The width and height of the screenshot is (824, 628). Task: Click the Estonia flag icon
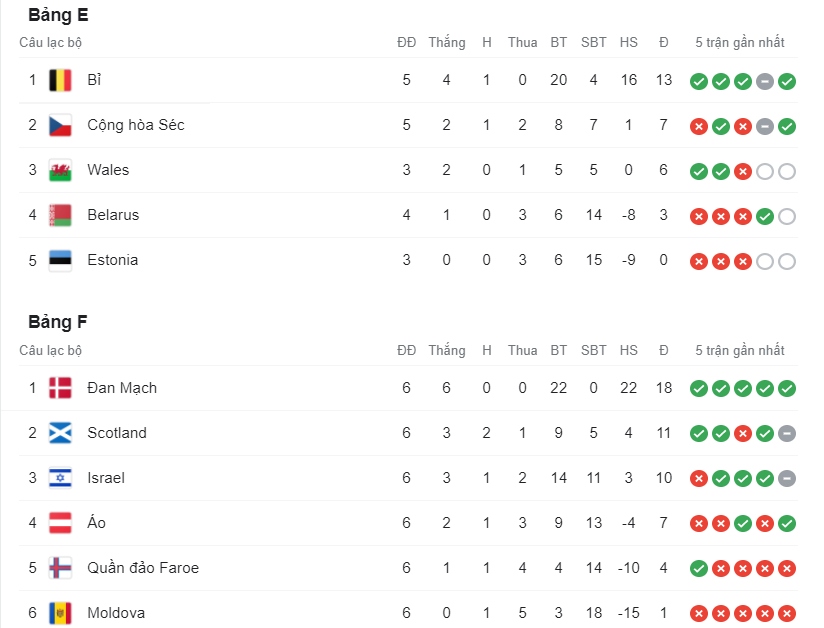coord(60,260)
